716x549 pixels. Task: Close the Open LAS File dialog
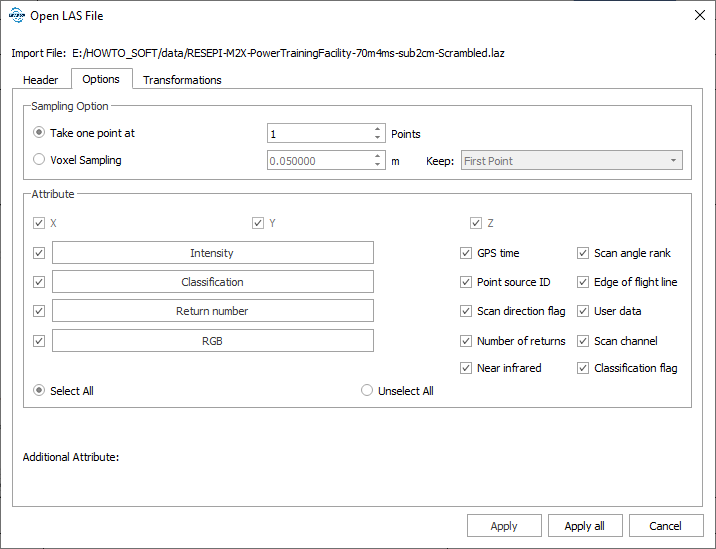pos(698,16)
